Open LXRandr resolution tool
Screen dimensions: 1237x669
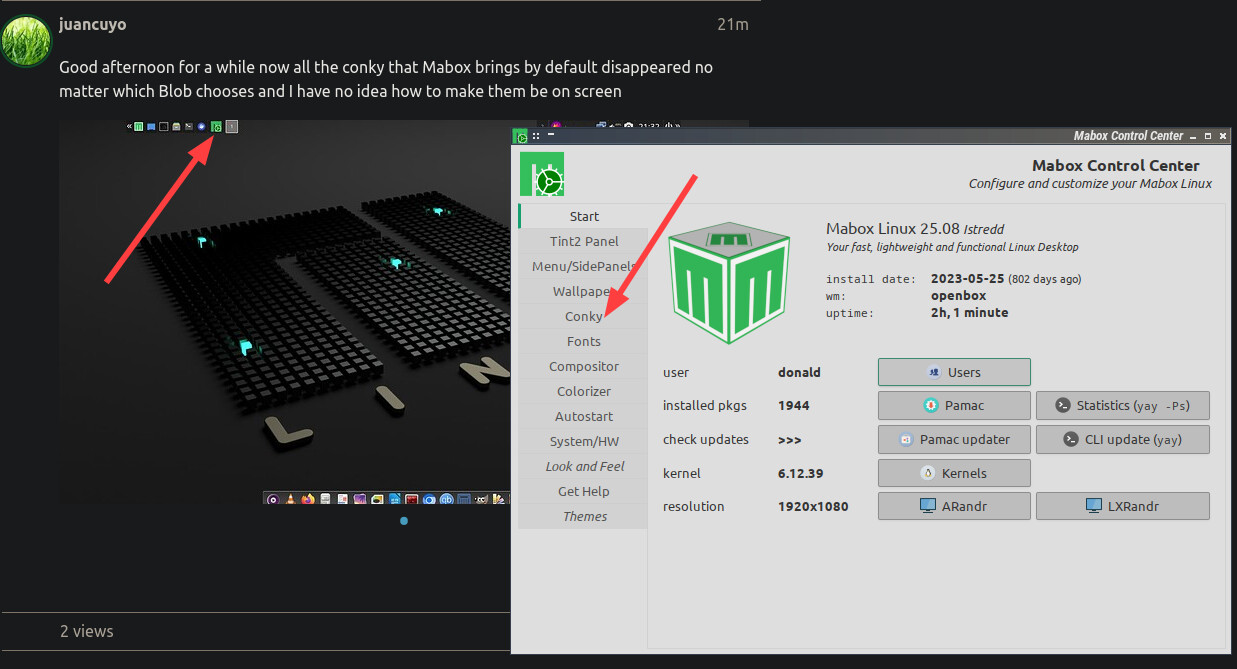(x=1122, y=506)
